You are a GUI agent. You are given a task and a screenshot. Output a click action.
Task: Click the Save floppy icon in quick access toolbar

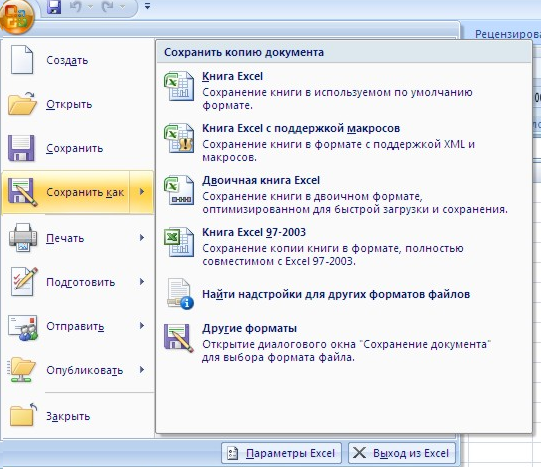pos(54,7)
